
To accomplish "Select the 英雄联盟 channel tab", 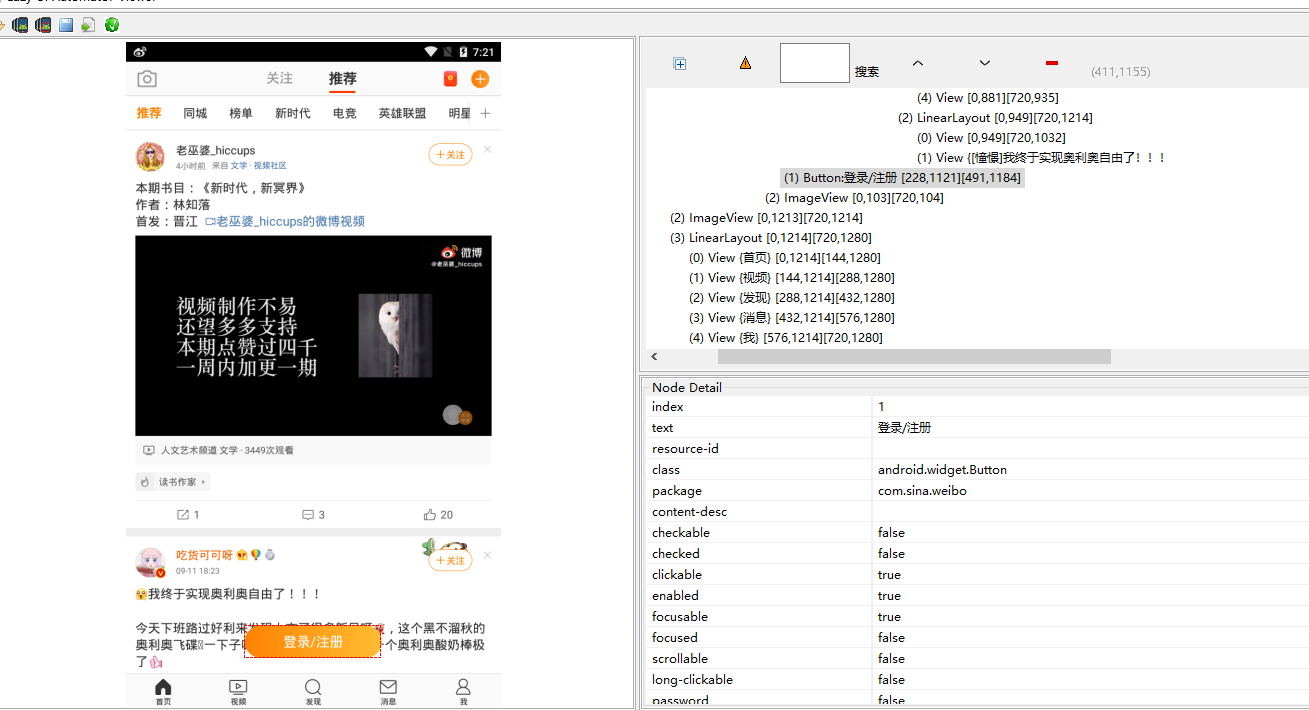I will click(402, 114).
